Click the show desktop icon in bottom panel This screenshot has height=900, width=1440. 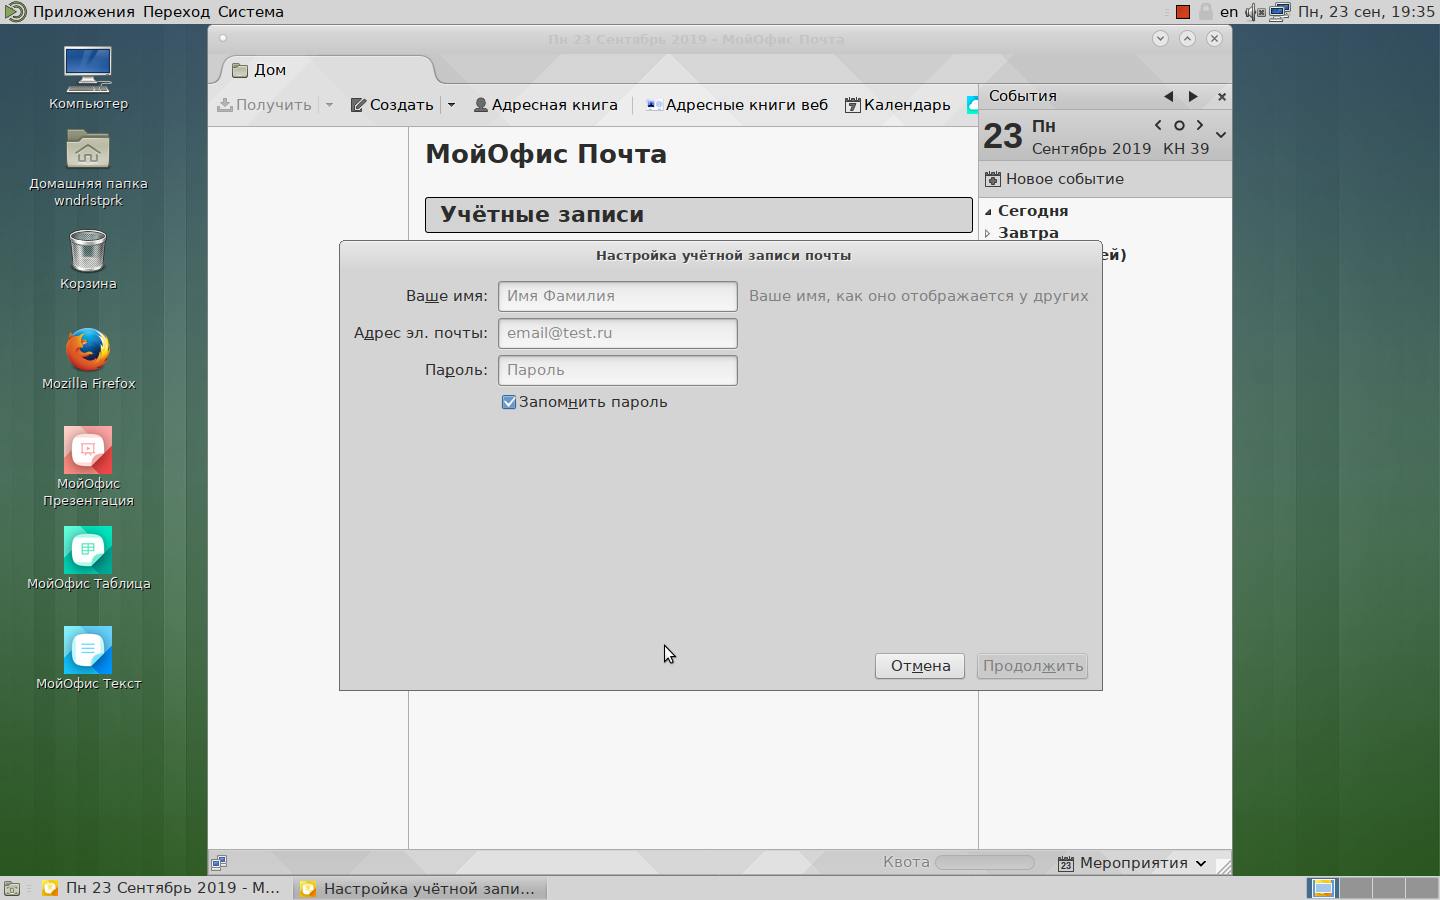[x=12, y=888]
